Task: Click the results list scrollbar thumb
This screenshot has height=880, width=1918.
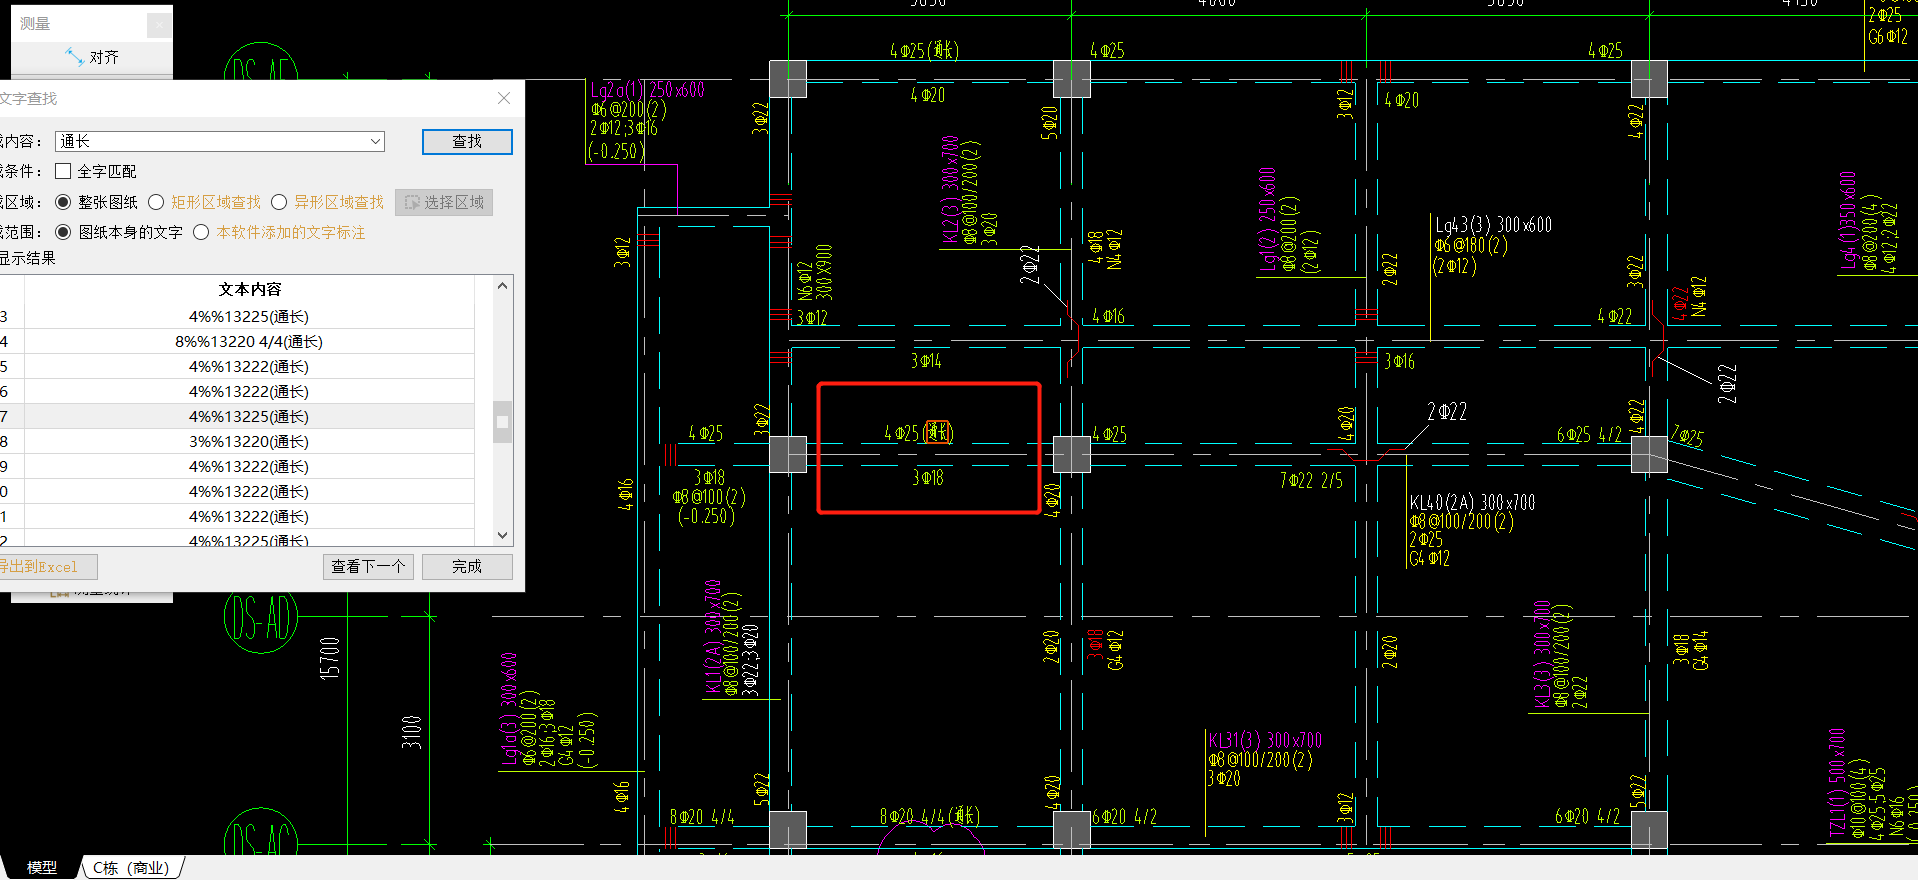Action: click(503, 421)
